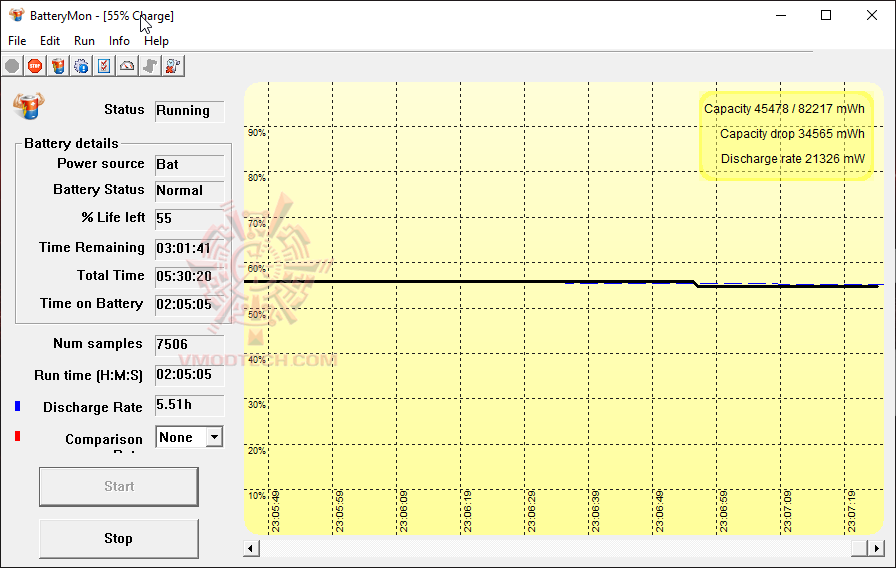Open the Help menu
Image resolution: width=896 pixels, height=568 pixels.
[156, 41]
